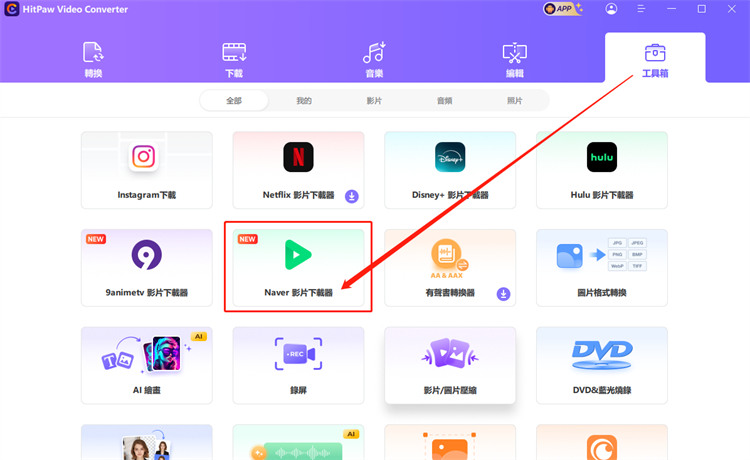Image resolution: width=750 pixels, height=460 pixels.
Task: Click the Disney+ logo icon
Action: pos(450,157)
